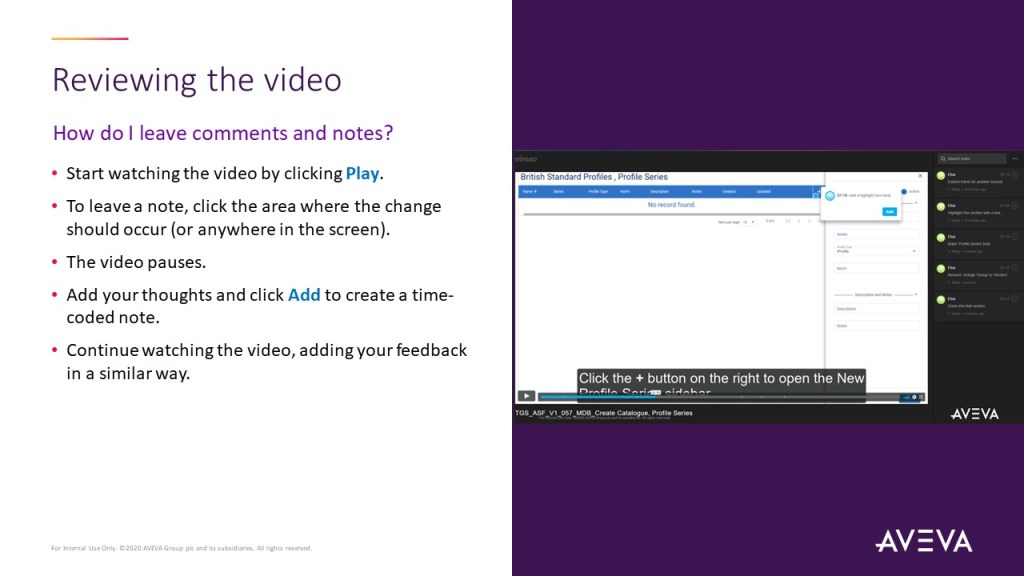The width and height of the screenshot is (1024, 576).
Task: Mark 'Extend frame for another second' note resolved
Action: [1015, 174]
